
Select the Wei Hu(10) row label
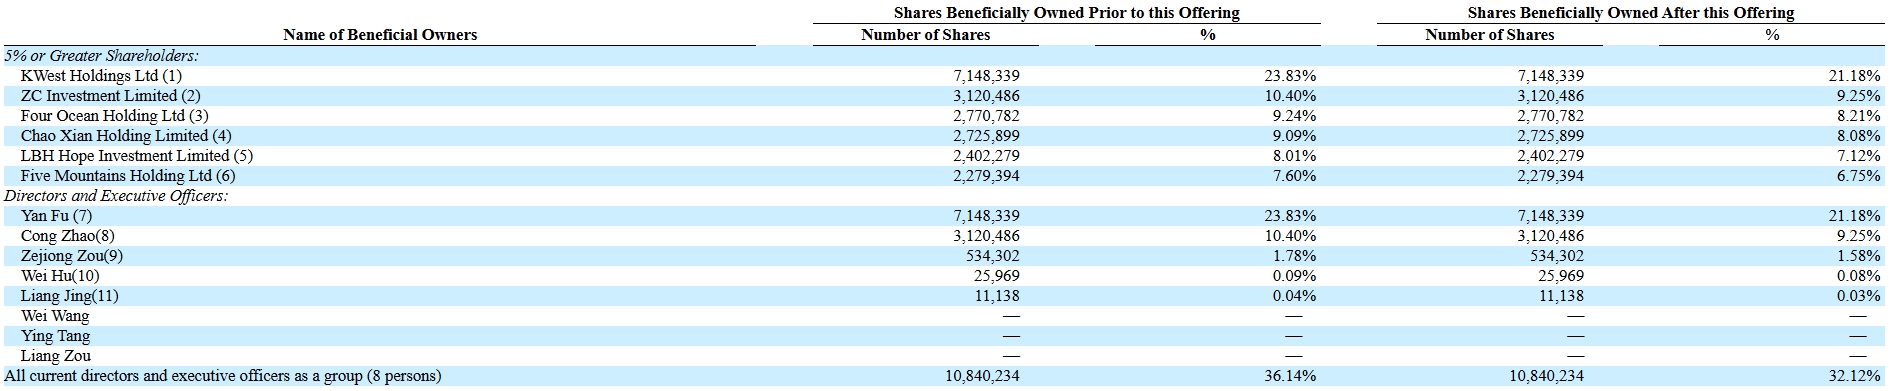pyautogui.click(x=60, y=276)
